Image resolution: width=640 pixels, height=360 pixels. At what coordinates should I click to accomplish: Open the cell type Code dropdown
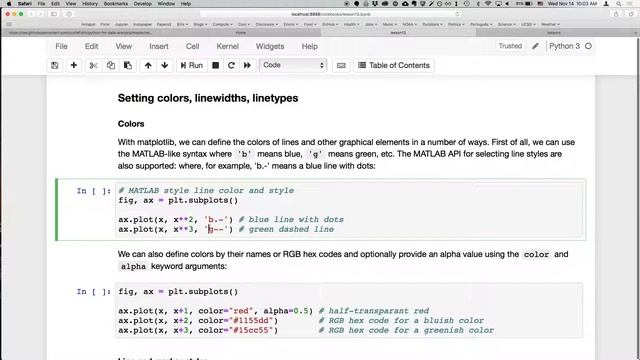coord(293,65)
